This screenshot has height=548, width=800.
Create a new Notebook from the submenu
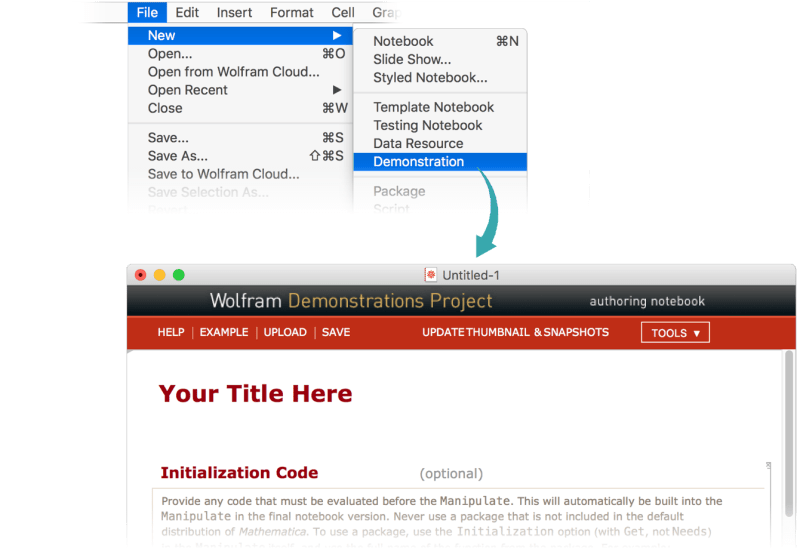(x=440, y=41)
